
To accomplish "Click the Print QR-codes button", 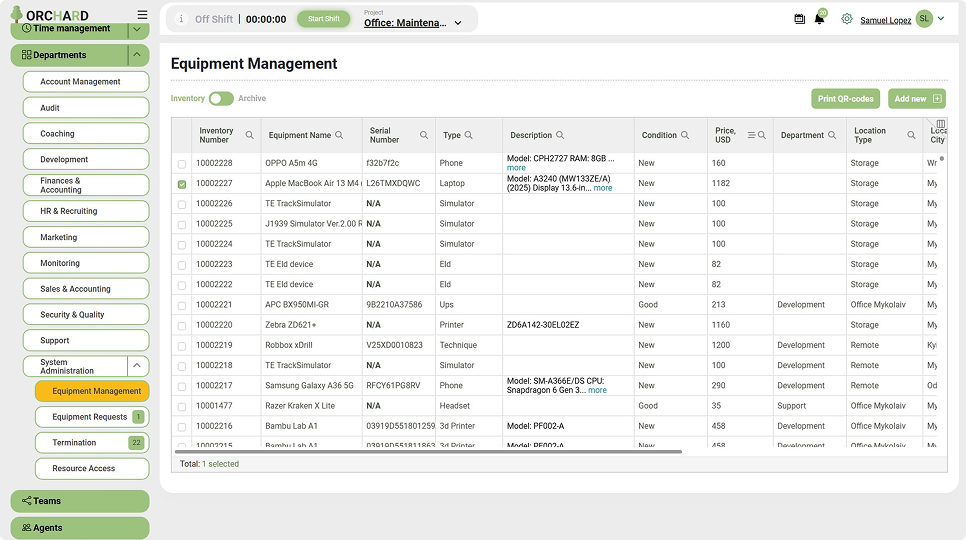I will click(x=845, y=99).
